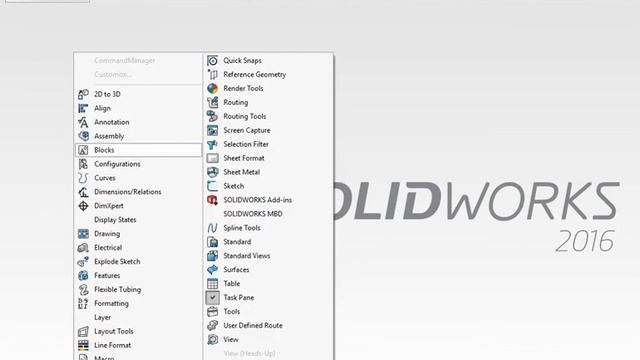Click the Layout Tools icon
This screenshot has width=640, height=360.
tap(83, 331)
